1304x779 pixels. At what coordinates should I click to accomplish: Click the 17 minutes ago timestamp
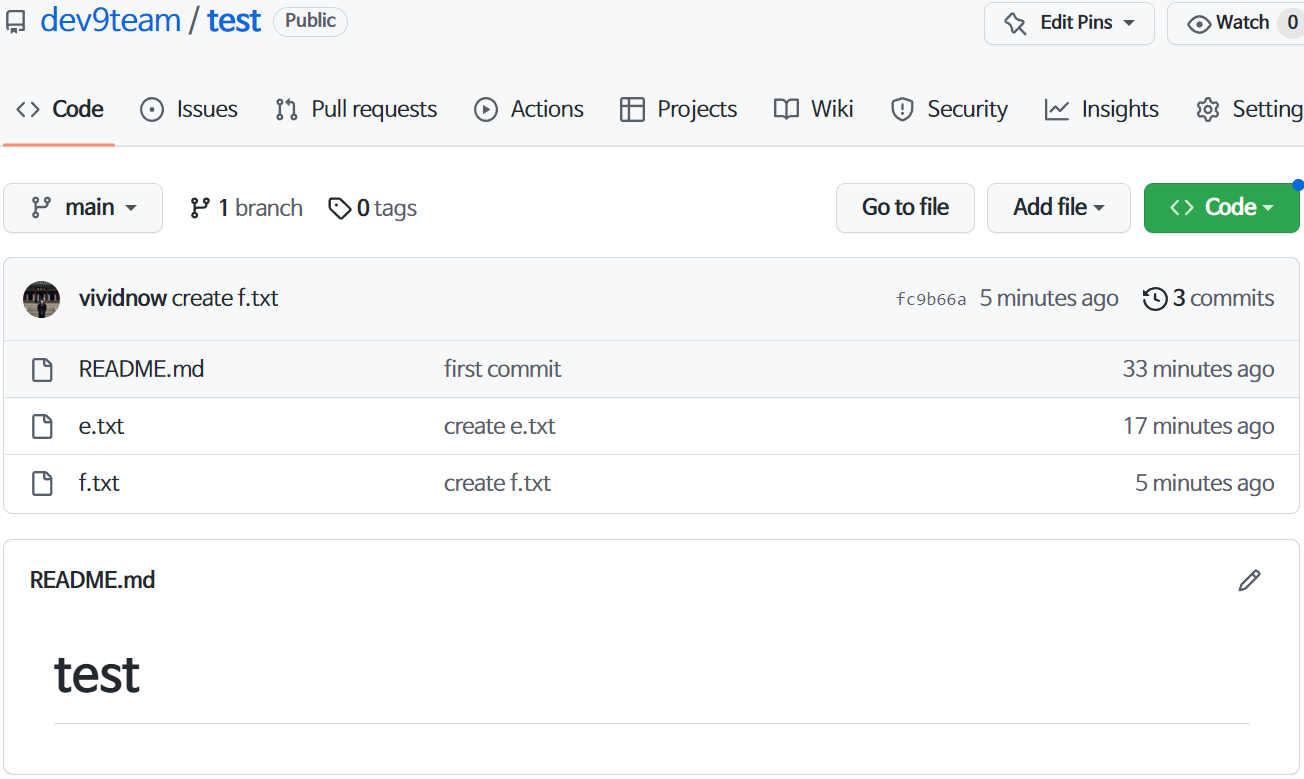pos(1198,426)
